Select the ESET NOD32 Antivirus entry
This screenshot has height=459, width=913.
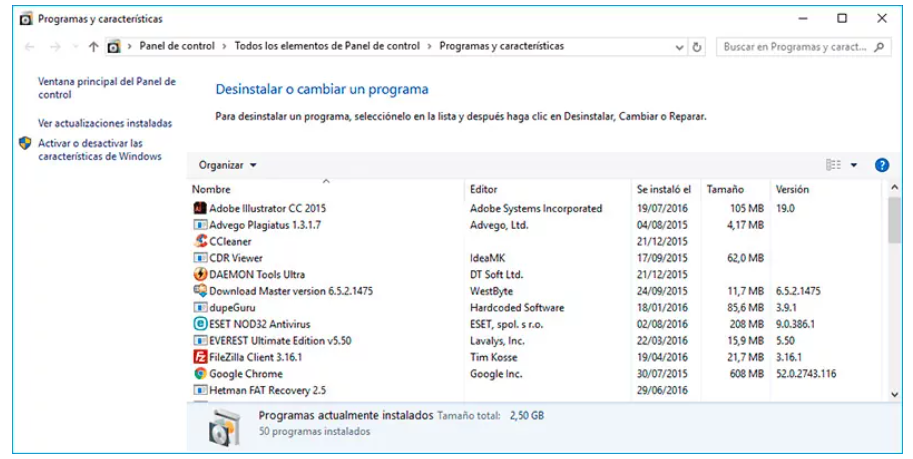[x=260, y=324]
